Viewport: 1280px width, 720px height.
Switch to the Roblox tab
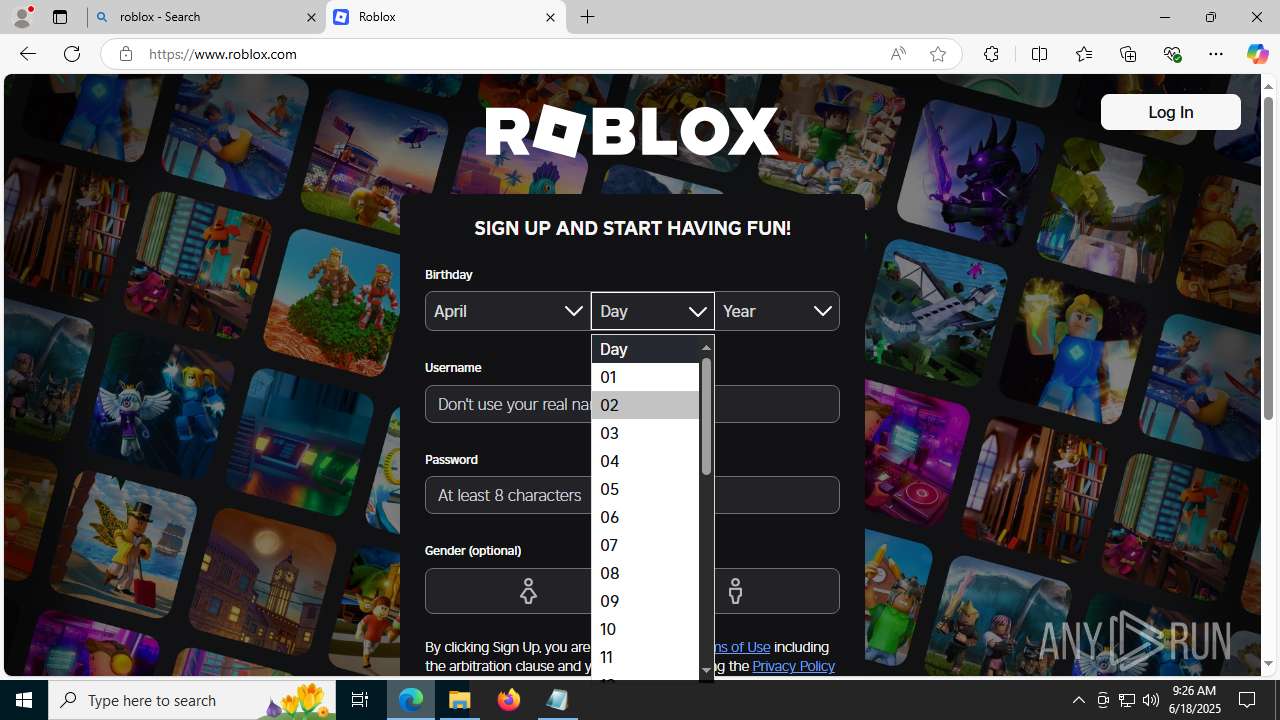coord(446,17)
